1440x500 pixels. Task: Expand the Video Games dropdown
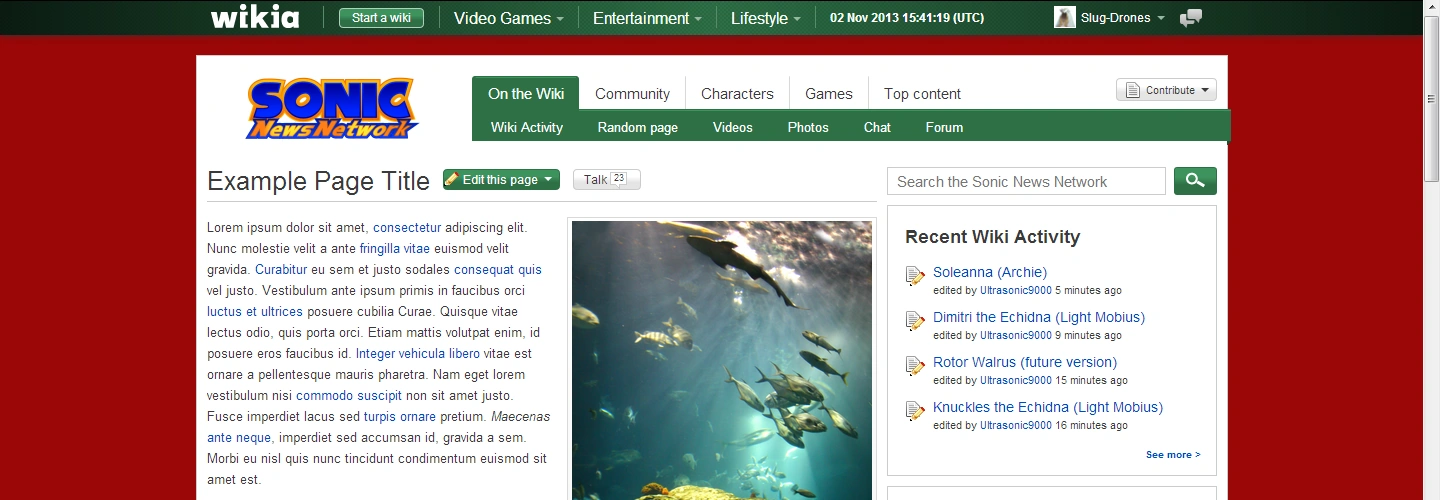coord(508,18)
